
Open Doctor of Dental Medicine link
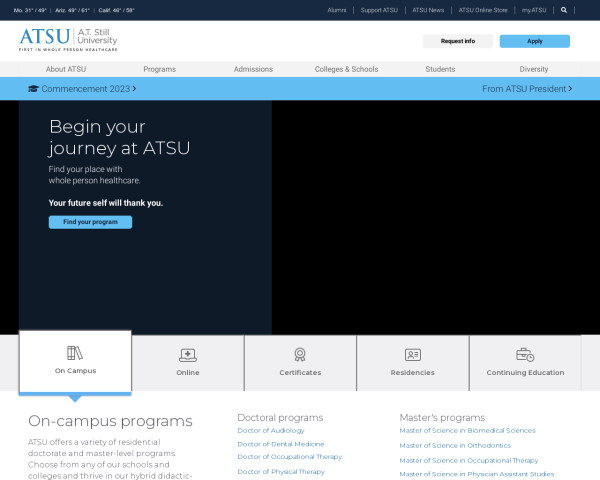(280, 444)
